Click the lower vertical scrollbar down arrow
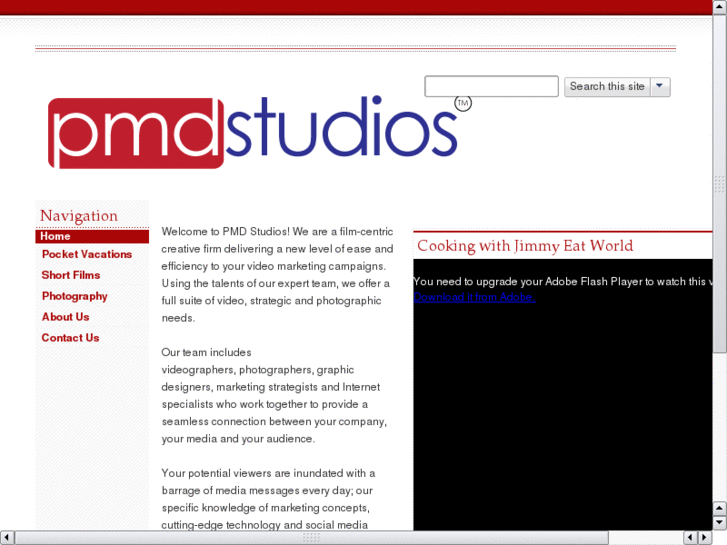Viewport: 727px width, 545px height. click(720, 523)
